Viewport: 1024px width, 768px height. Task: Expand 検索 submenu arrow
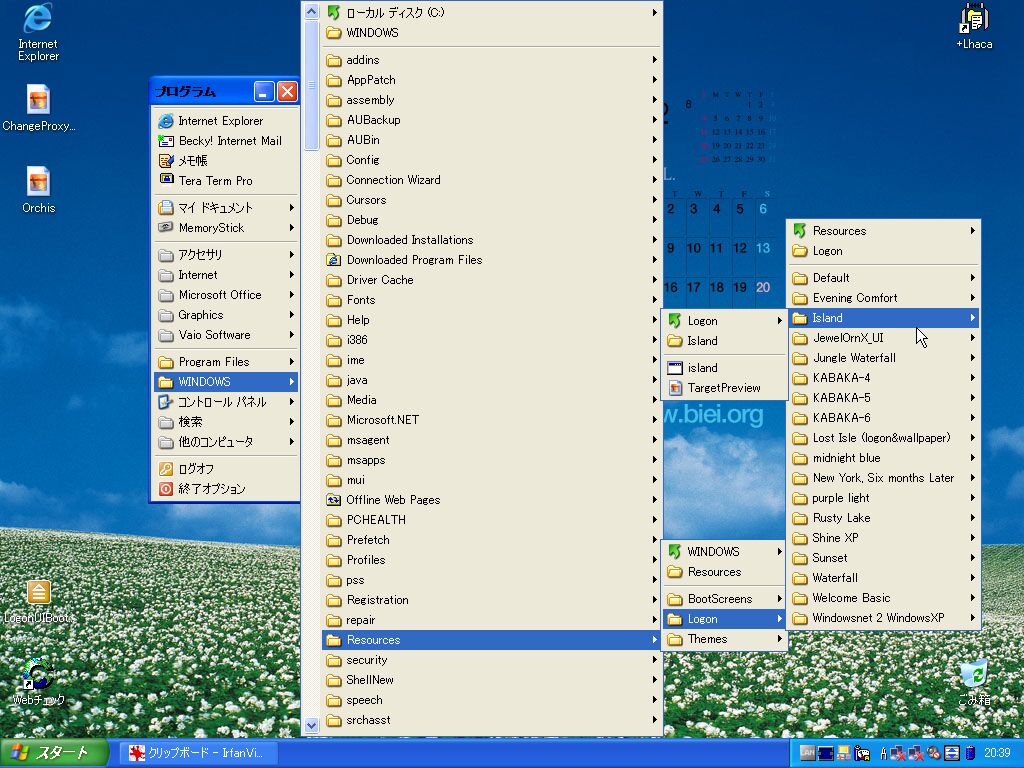pos(291,422)
